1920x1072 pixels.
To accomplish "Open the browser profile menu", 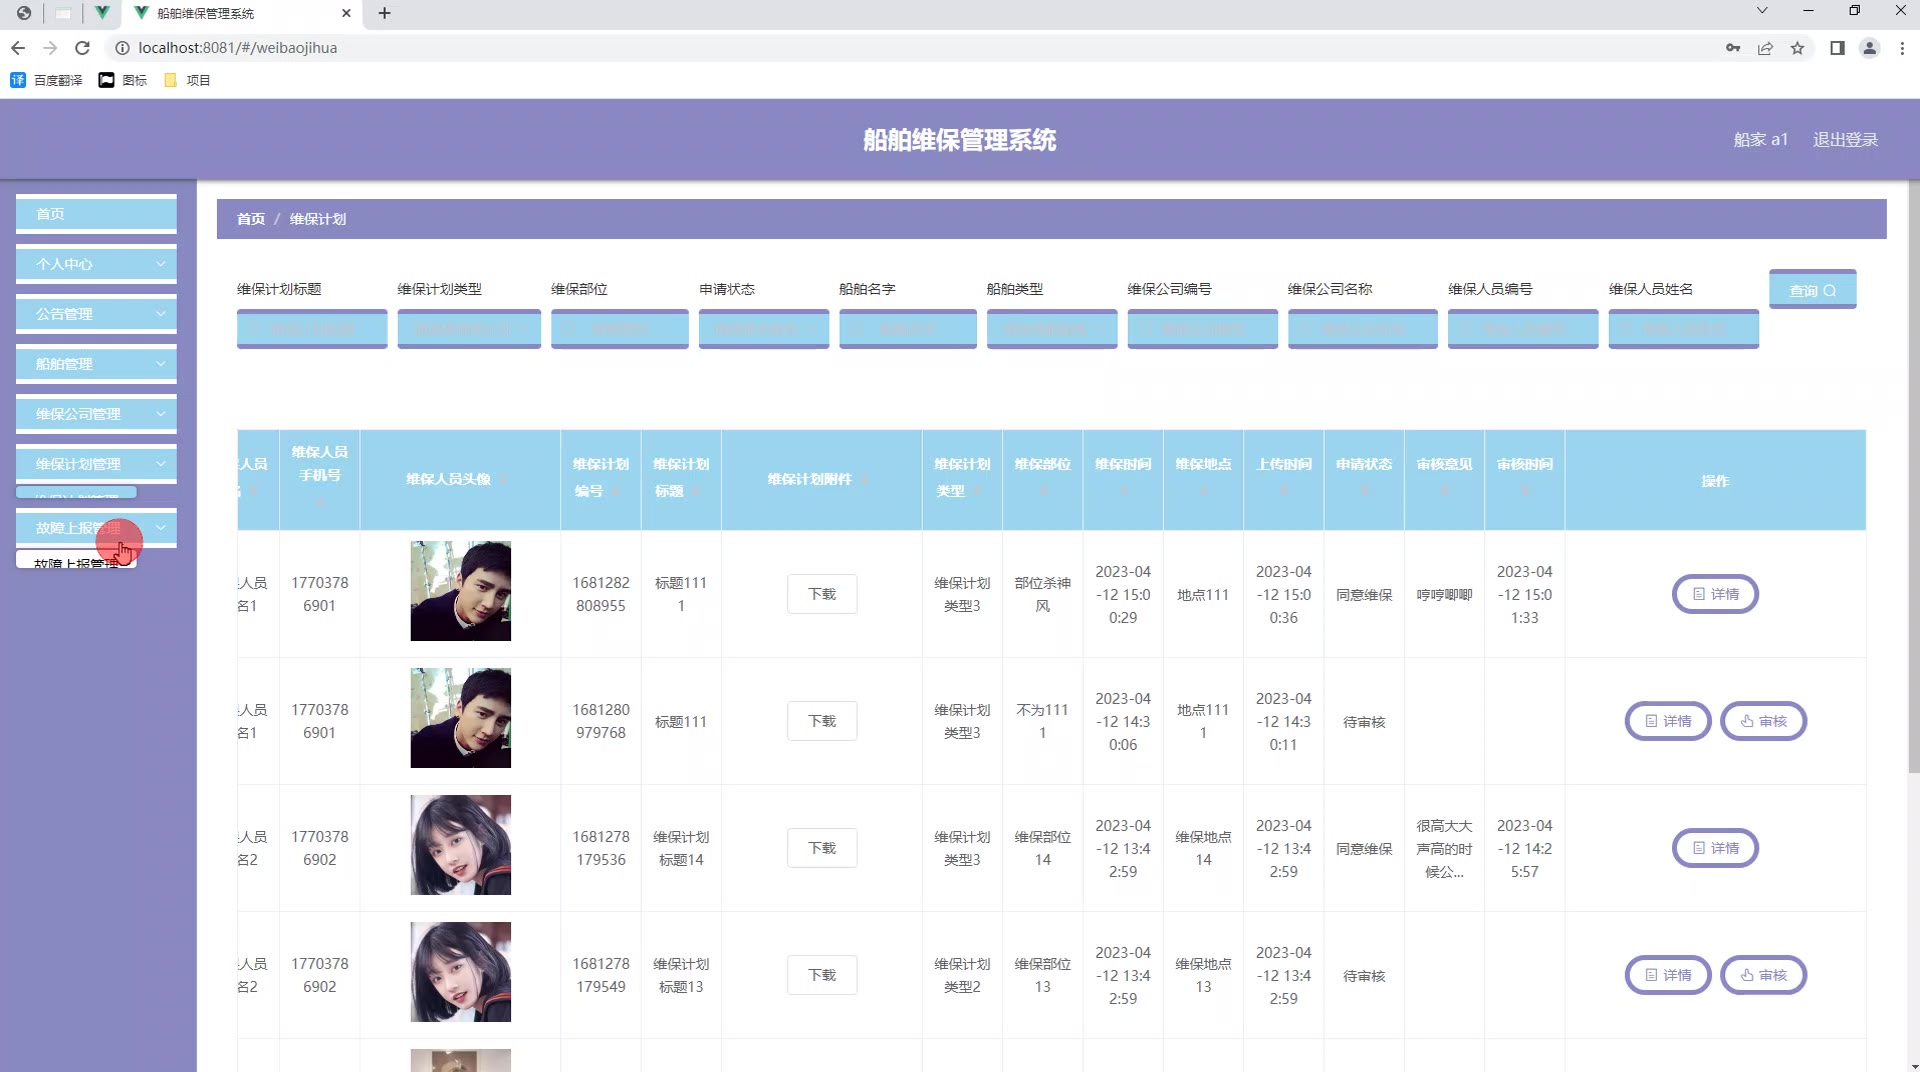I will pyautogui.click(x=1869, y=48).
